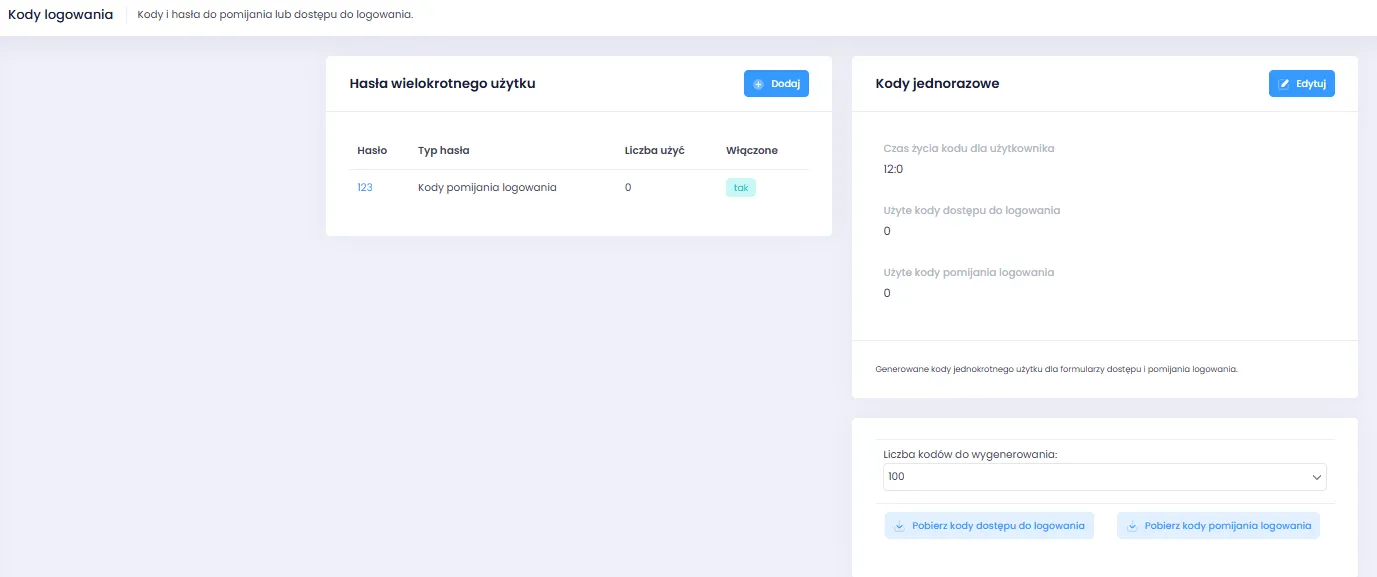Download login access codes via Pobierz button

(989, 526)
